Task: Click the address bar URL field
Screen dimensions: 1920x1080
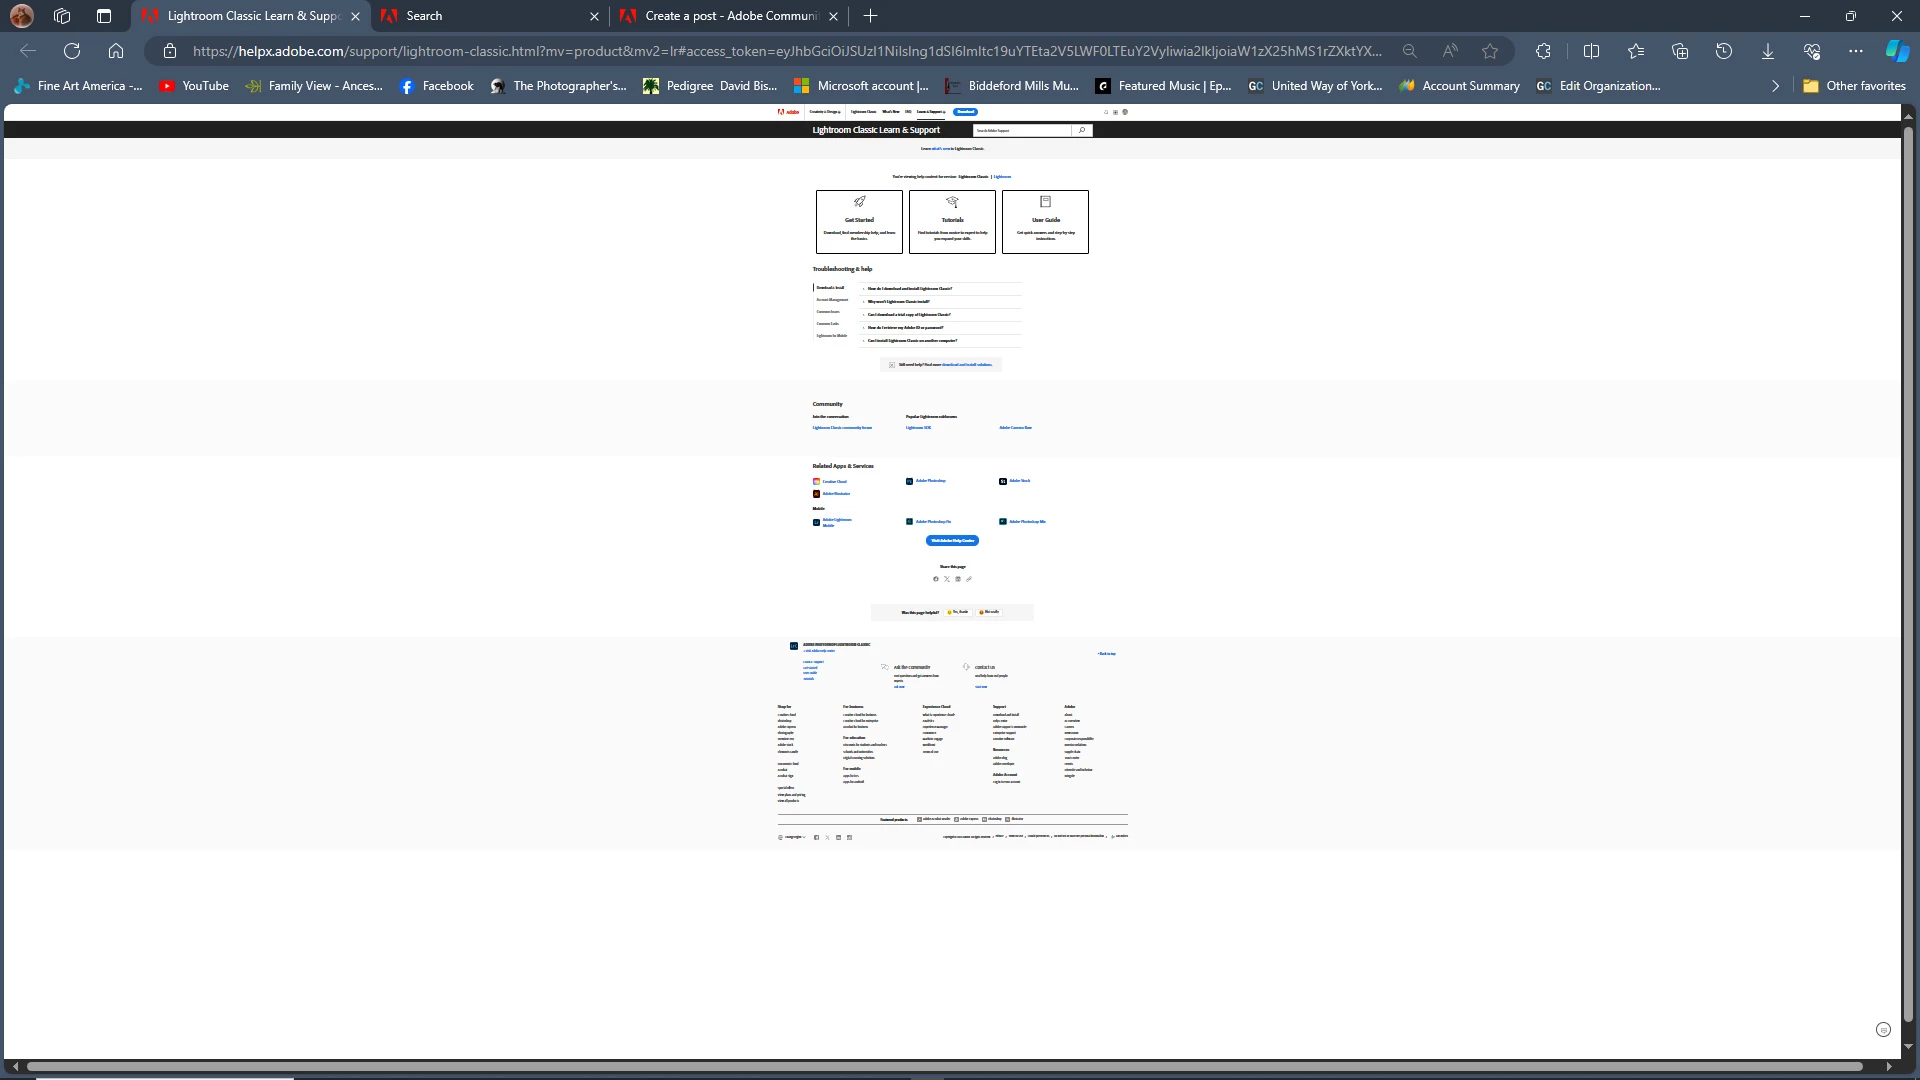Action: (785, 51)
